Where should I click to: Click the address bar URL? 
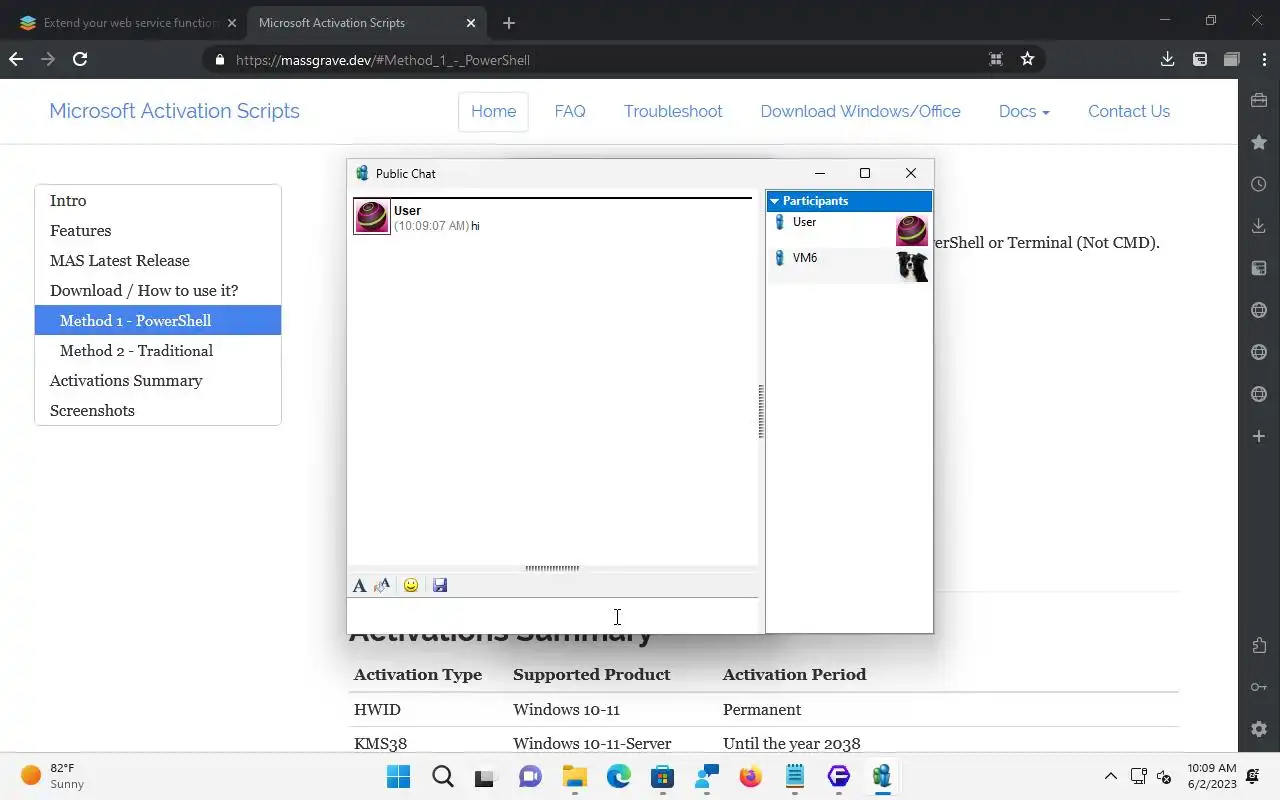pos(383,60)
